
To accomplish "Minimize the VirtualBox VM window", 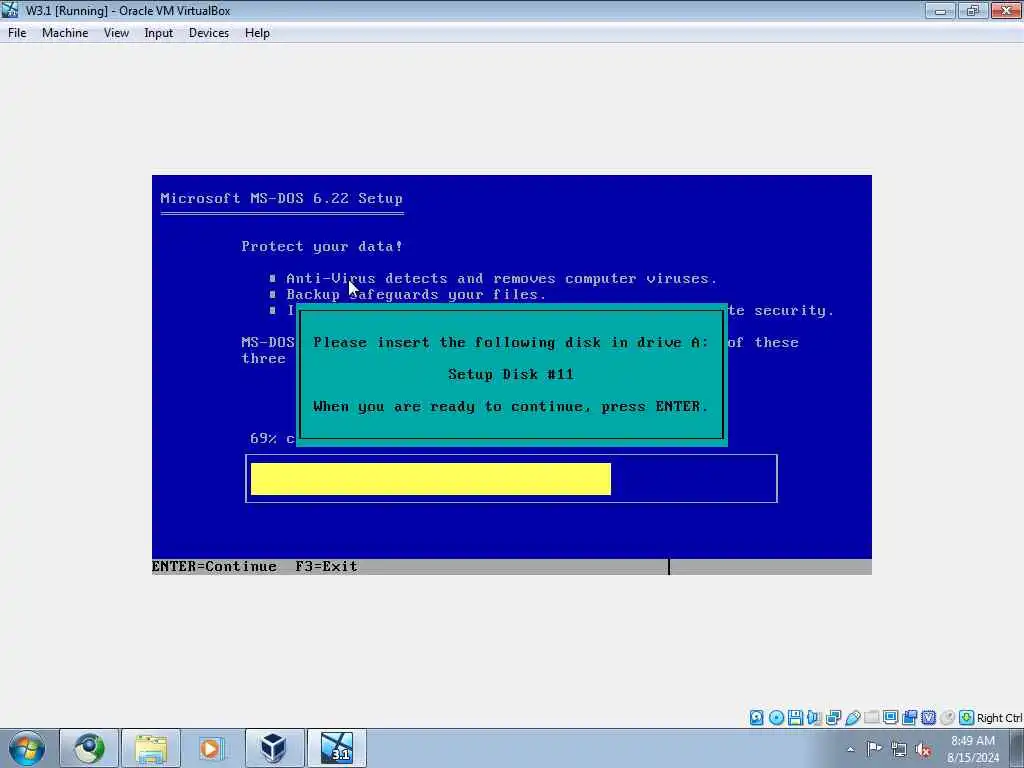I will click(x=940, y=10).
